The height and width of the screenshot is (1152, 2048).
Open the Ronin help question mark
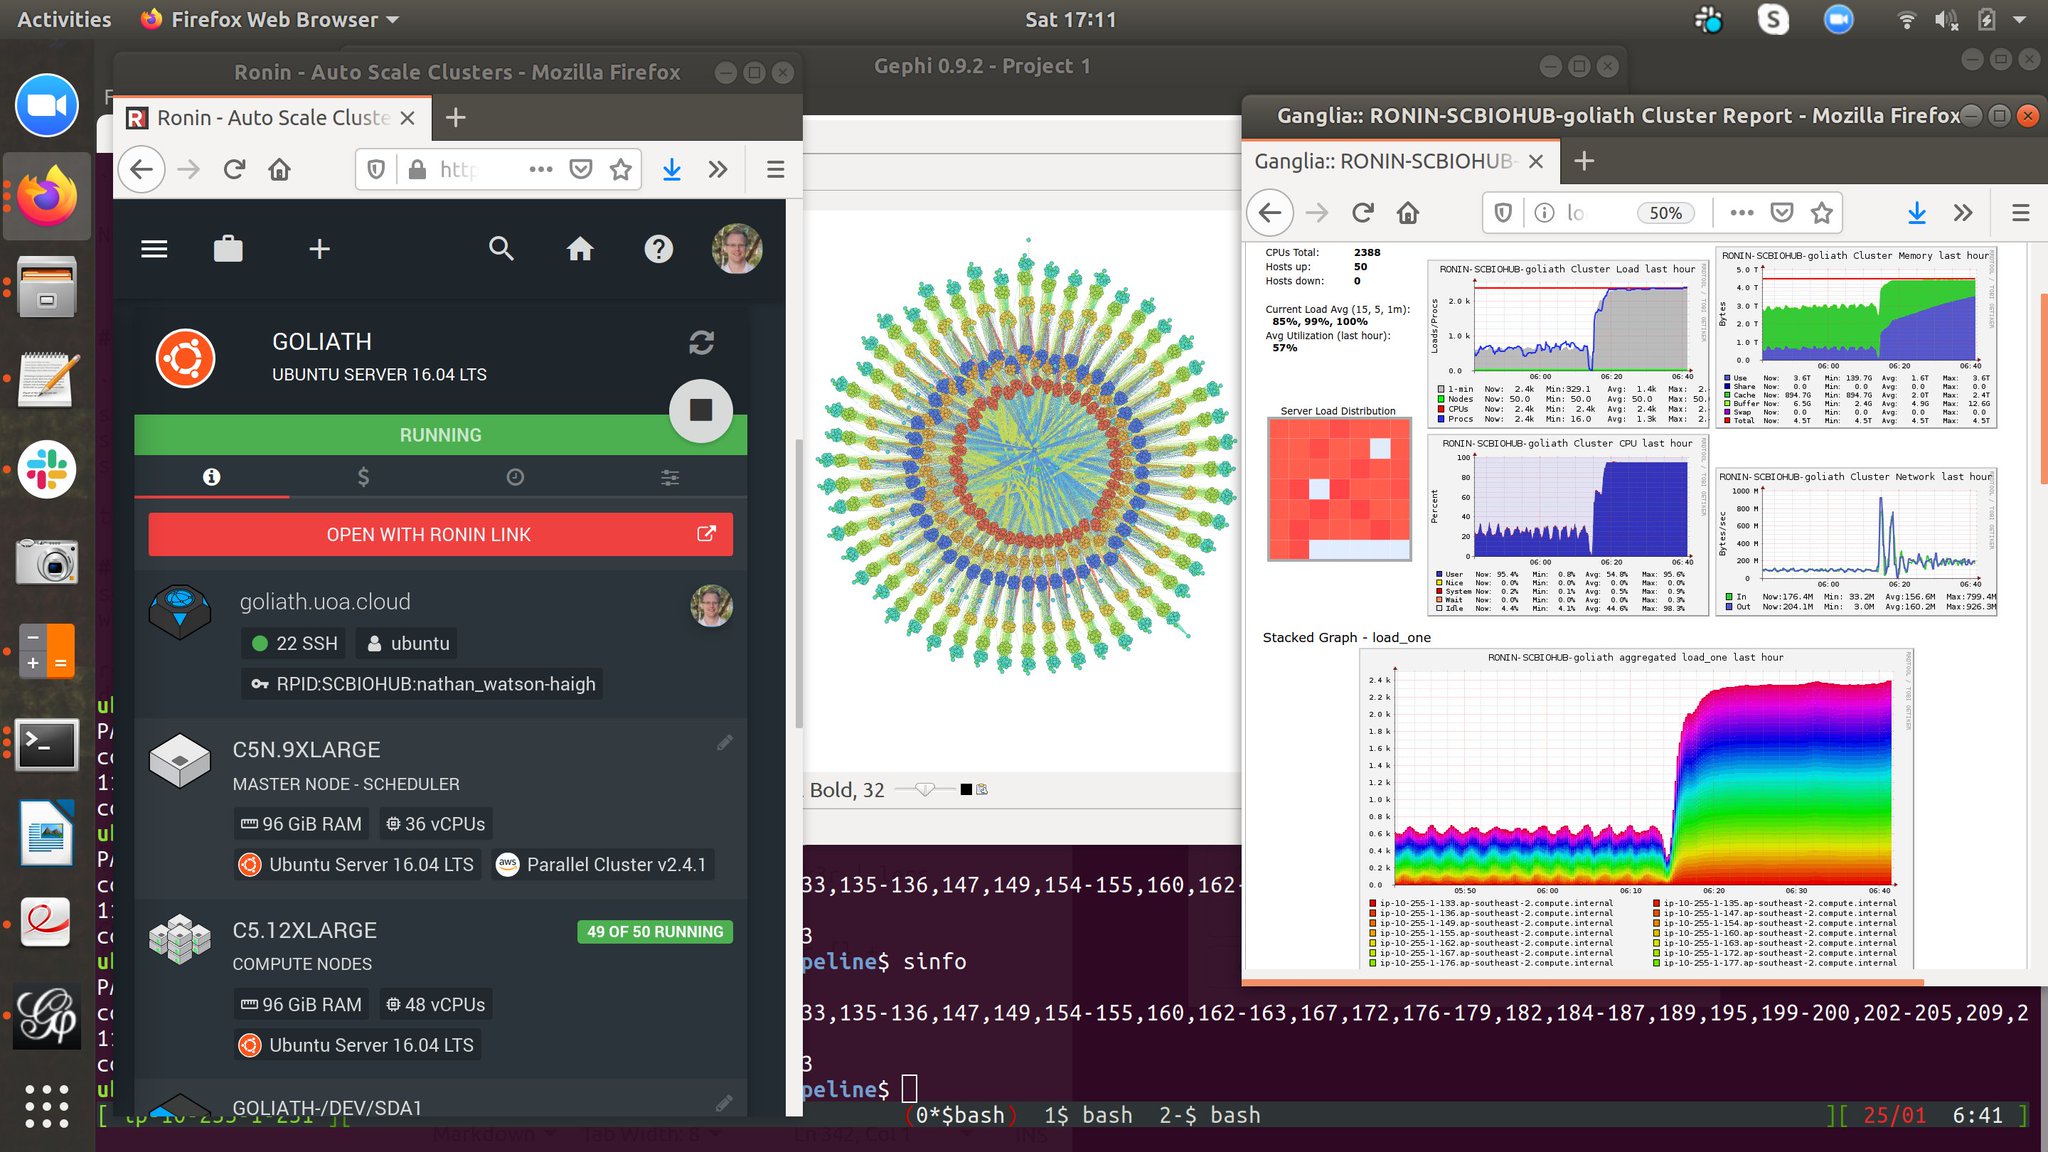click(x=658, y=249)
